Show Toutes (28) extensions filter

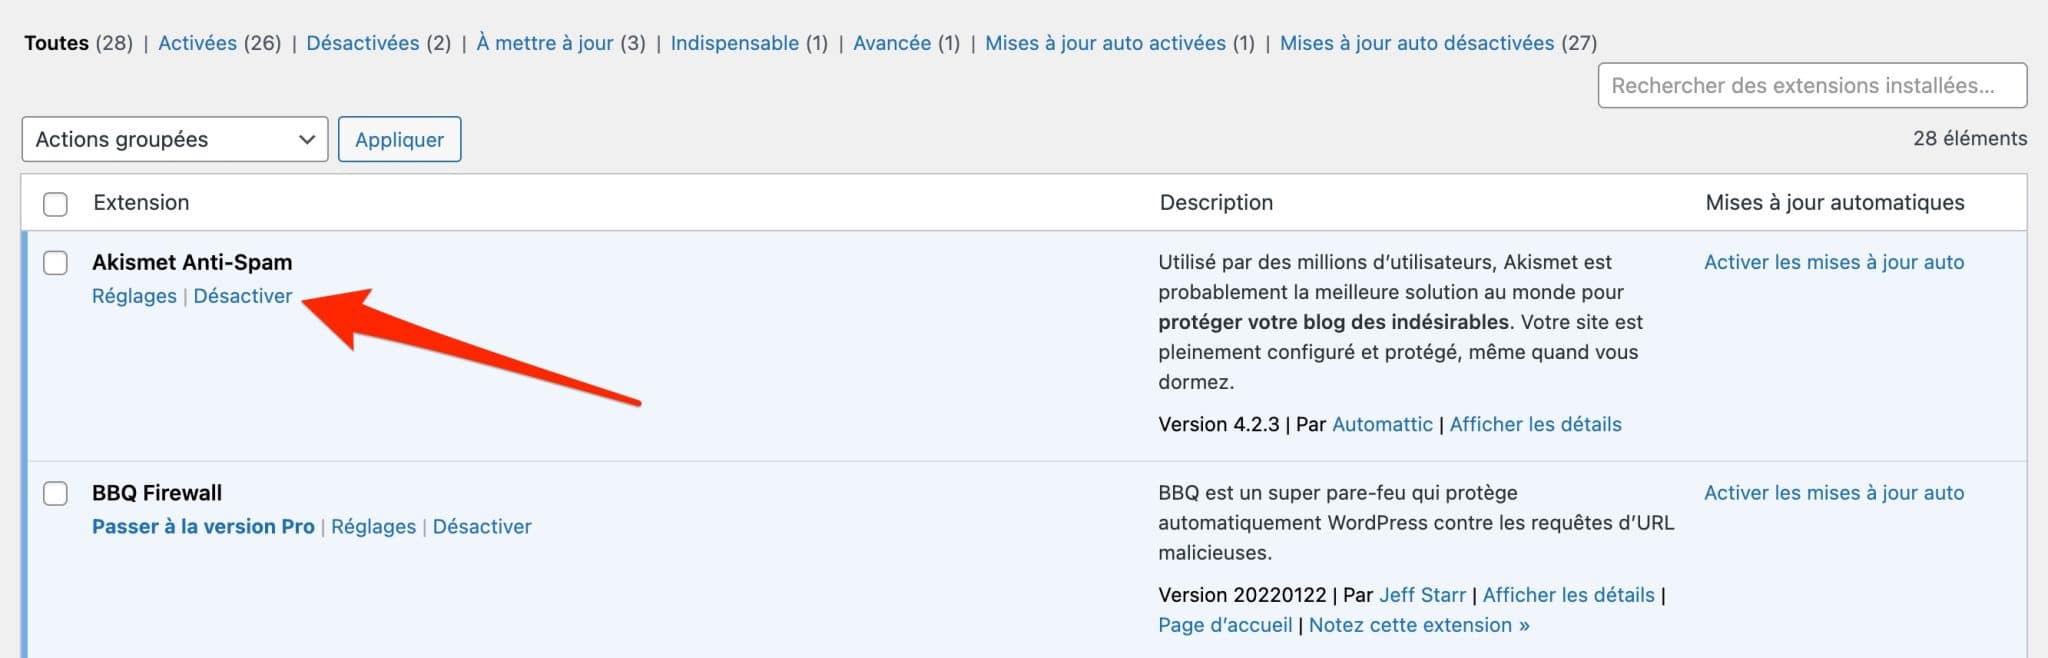(78, 43)
